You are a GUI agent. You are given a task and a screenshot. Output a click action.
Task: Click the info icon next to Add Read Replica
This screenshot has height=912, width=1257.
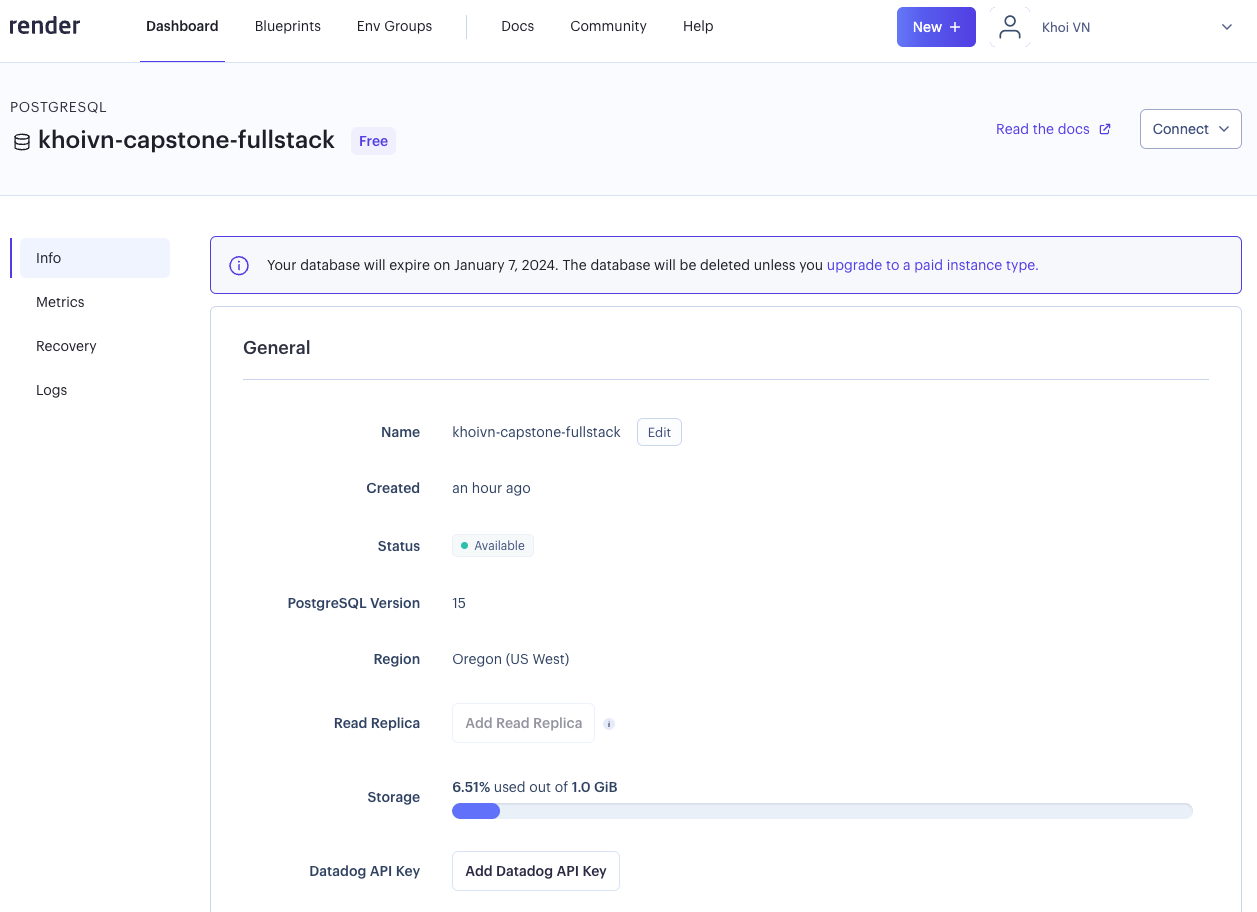[609, 724]
